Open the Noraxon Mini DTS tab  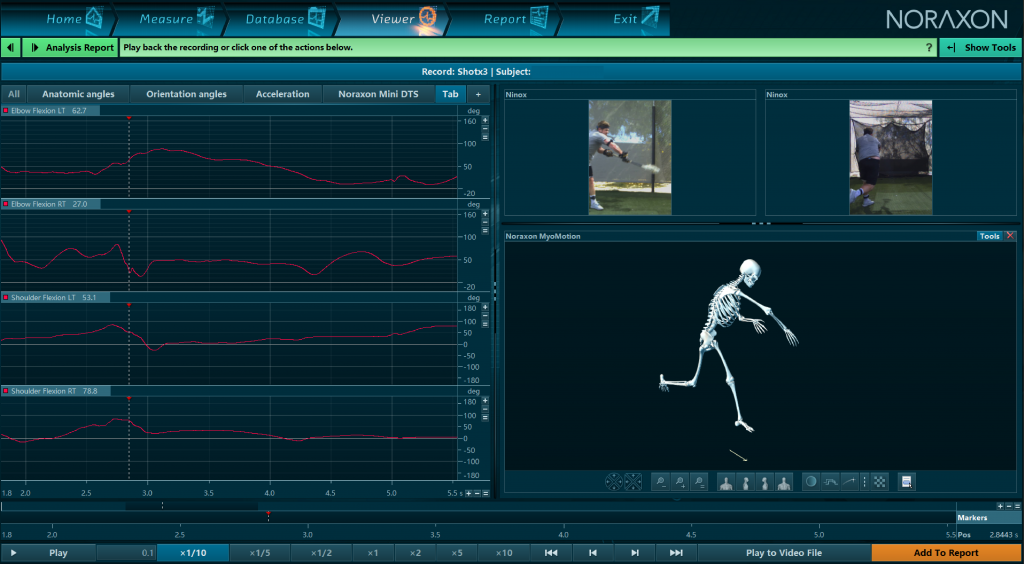(x=379, y=94)
